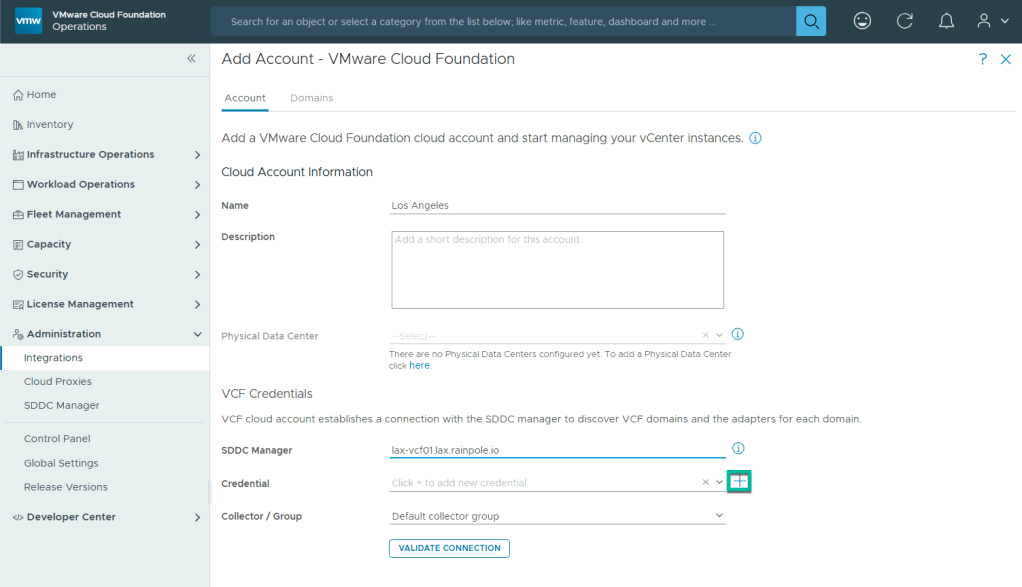
Task: Collapse the left navigation sidebar
Action: [191, 59]
